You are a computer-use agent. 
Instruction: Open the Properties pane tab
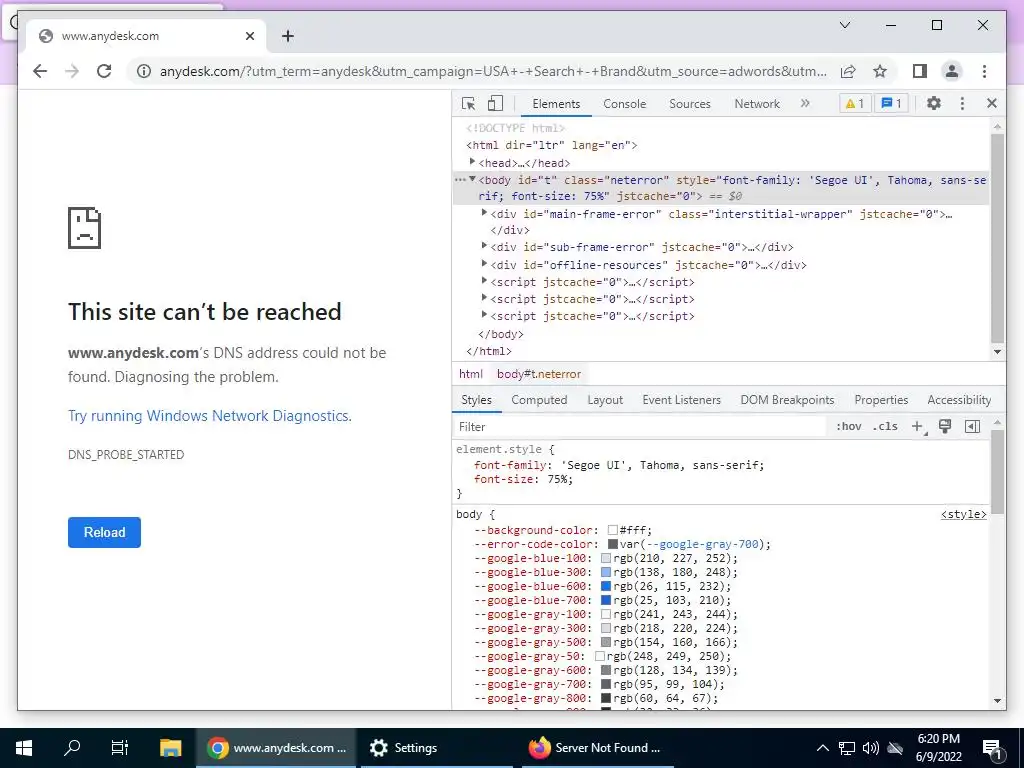click(x=881, y=400)
